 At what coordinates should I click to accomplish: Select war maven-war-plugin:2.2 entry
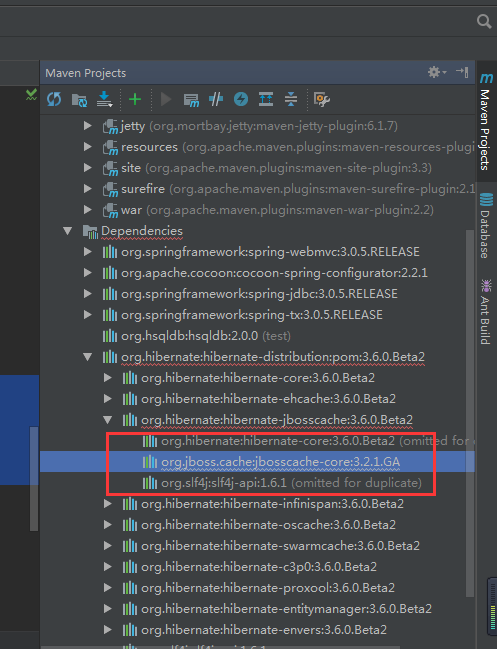tap(277, 210)
